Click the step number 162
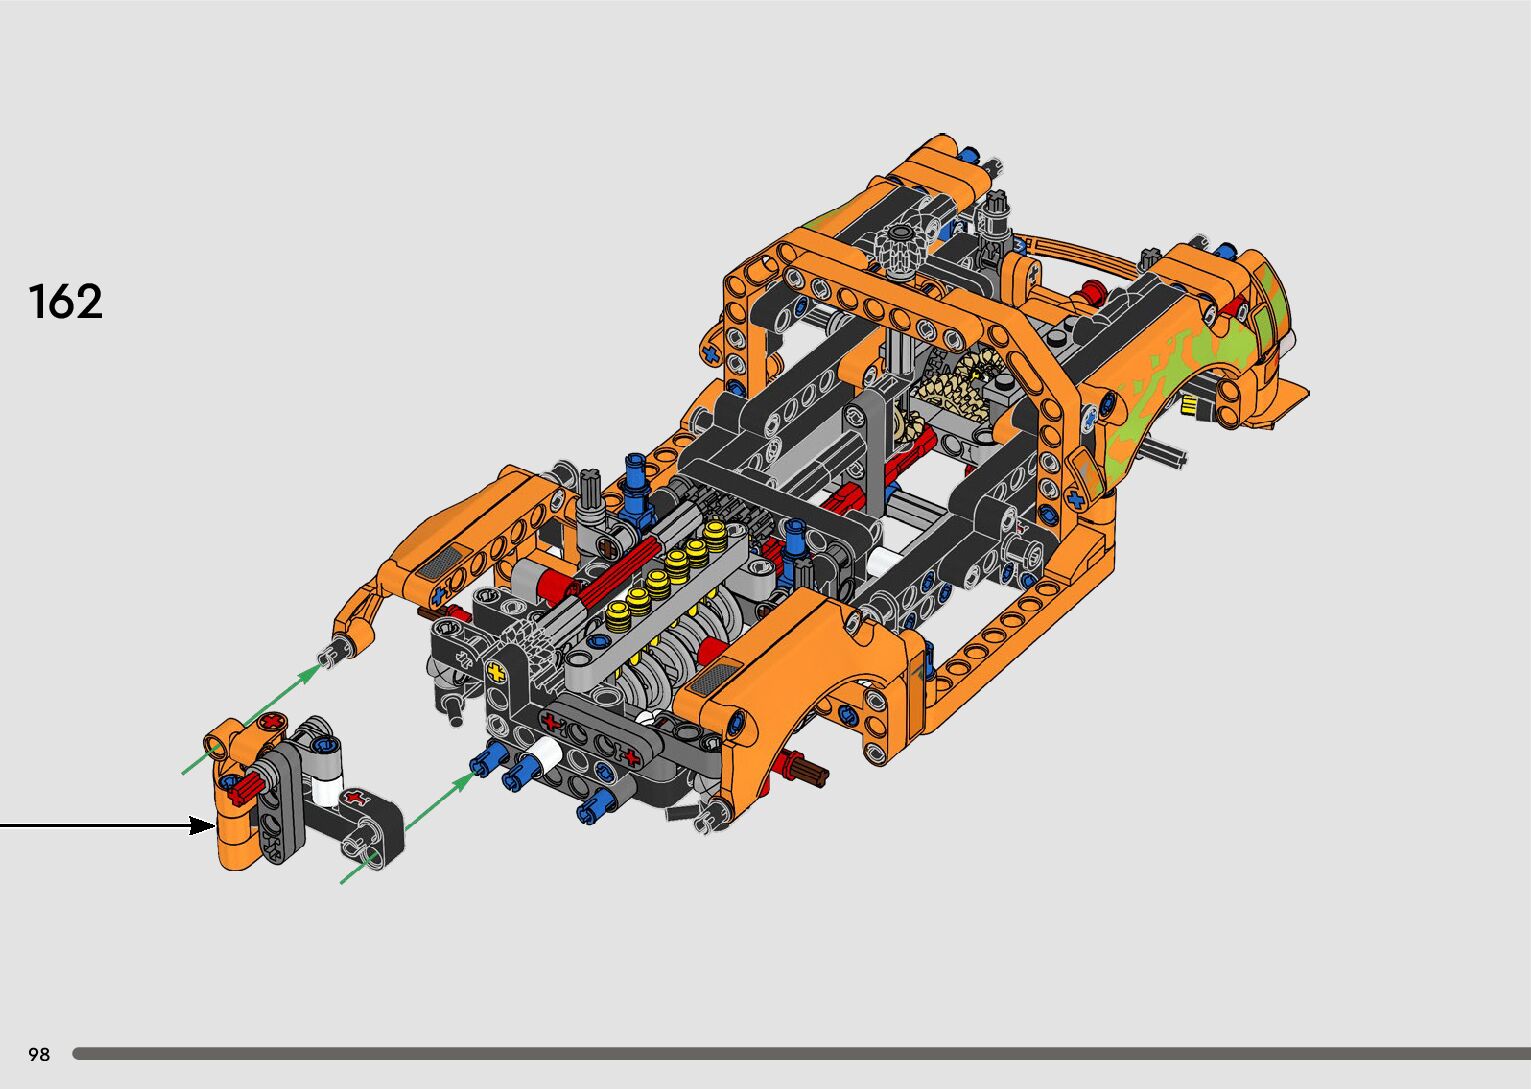The width and height of the screenshot is (1531, 1089). pyautogui.click(x=66, y=301)
